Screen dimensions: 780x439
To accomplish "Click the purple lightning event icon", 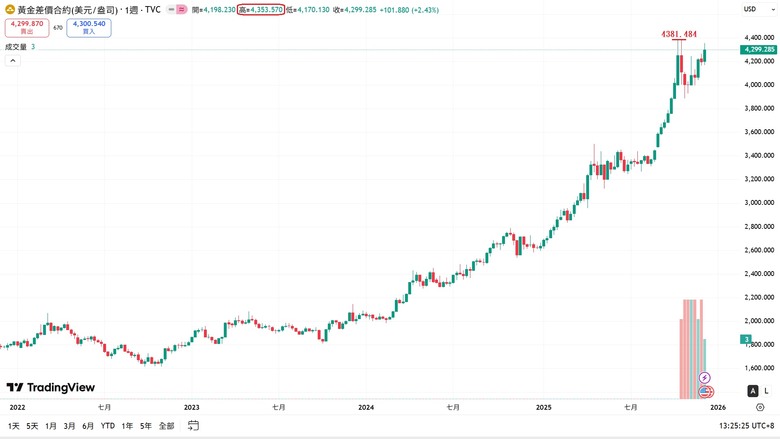I will 704,378.
